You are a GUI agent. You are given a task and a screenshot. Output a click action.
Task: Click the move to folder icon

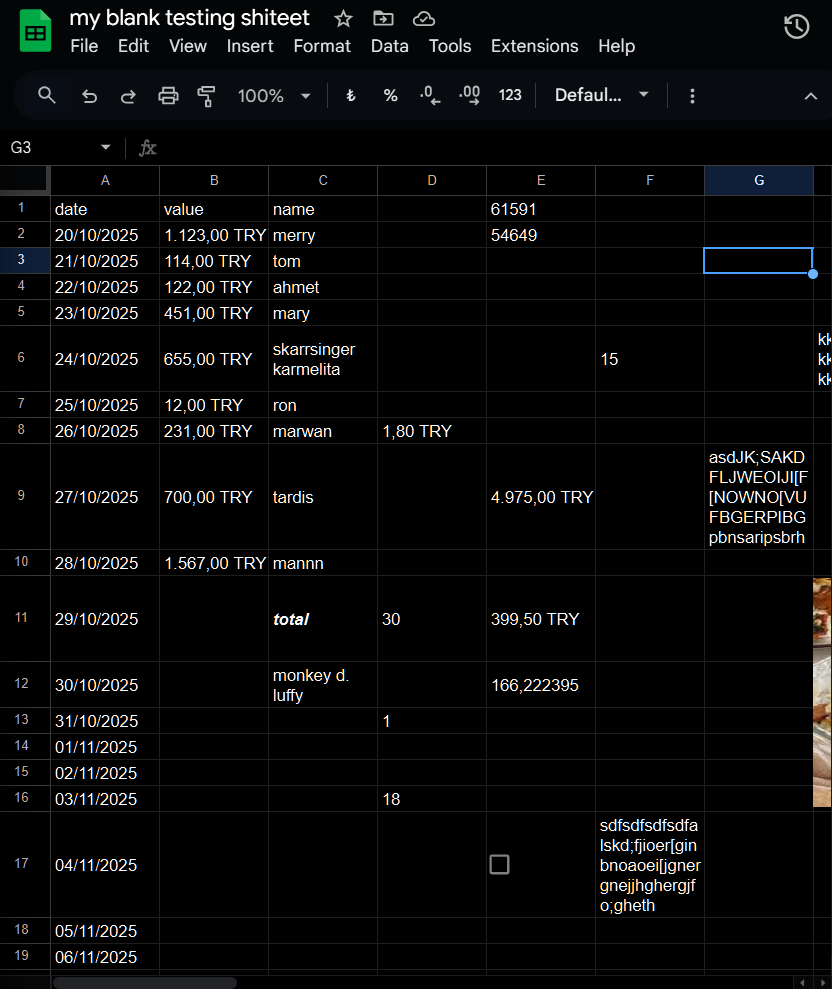[383, 19]
